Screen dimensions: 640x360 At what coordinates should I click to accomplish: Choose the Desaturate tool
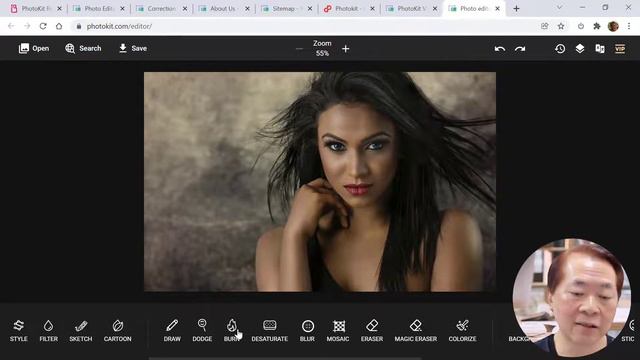tap(269, 331)
